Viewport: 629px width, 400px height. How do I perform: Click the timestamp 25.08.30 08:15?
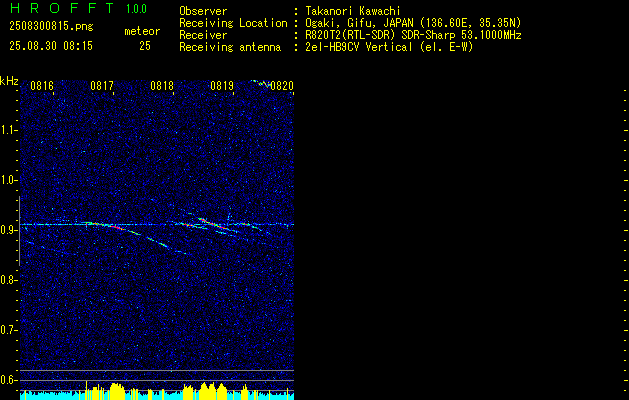pyautogui.click(x=51, y=46)
